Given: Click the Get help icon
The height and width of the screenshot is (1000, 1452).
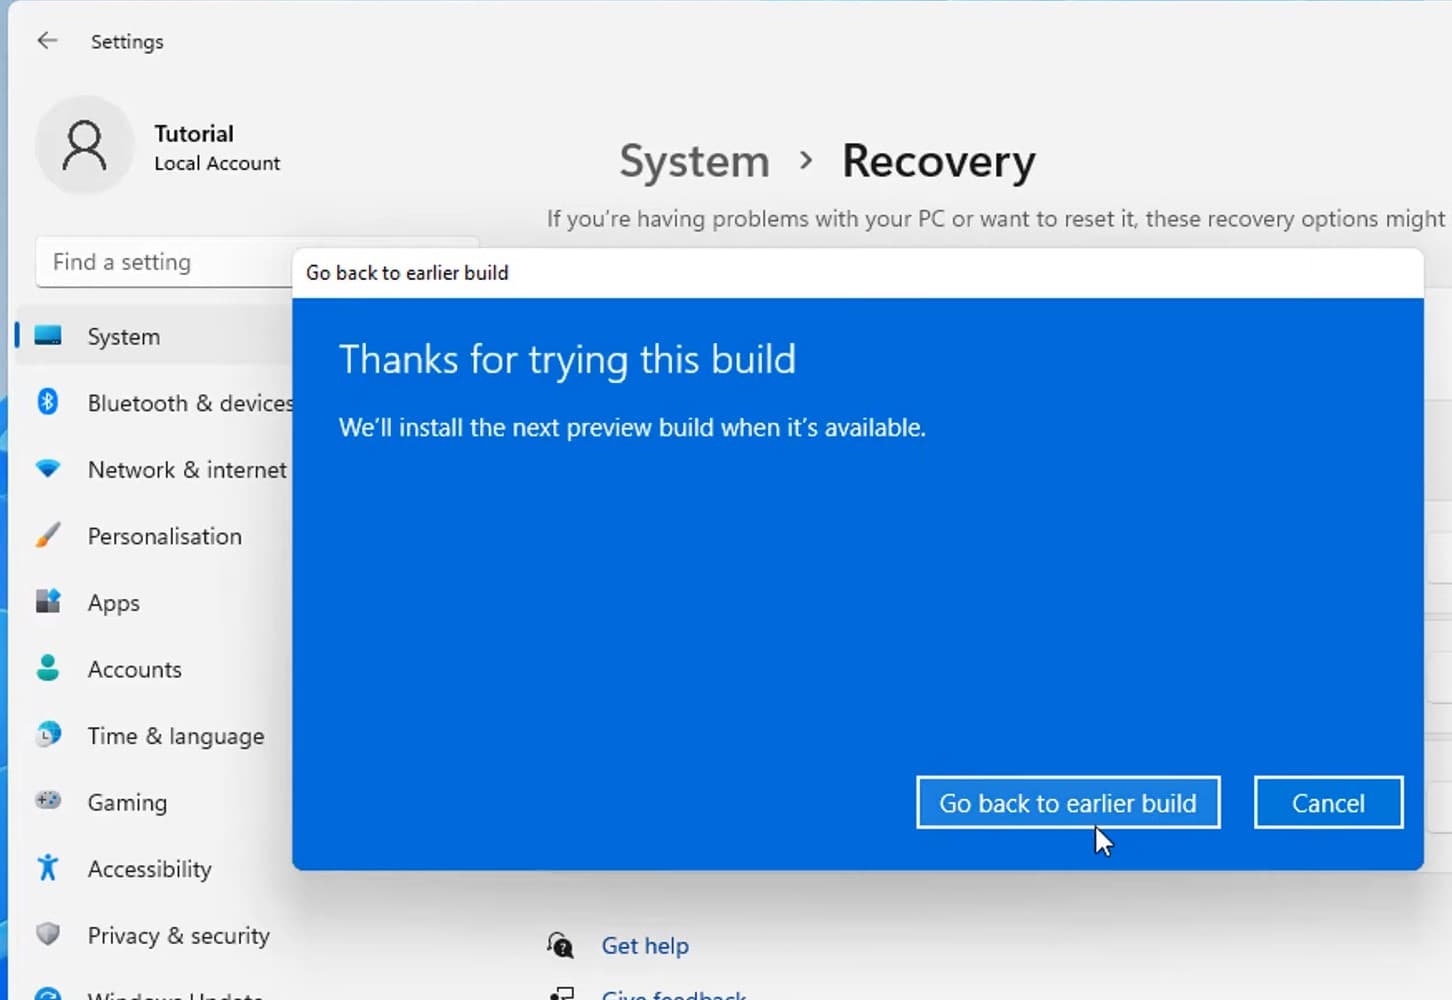Looking at the screenshot, I should [561, 945].
